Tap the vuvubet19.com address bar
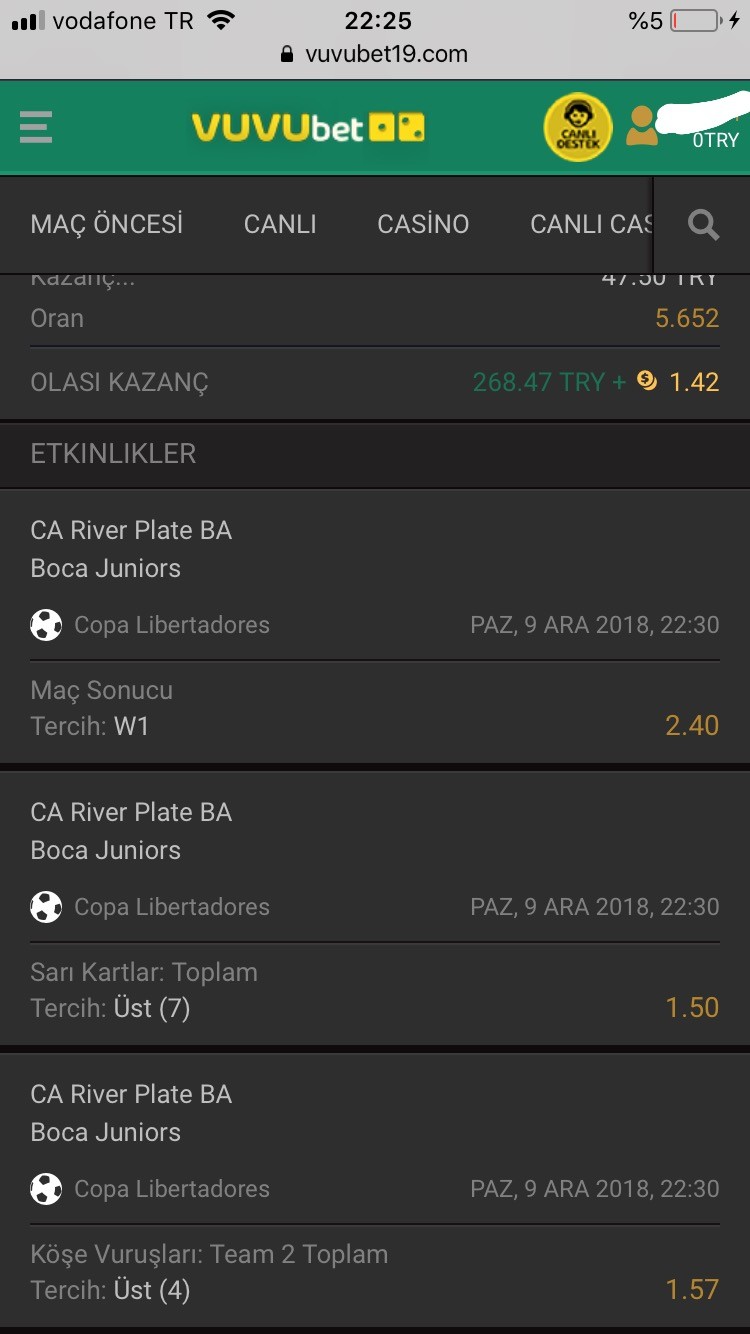The height and width of the screenshot is (1334, 750). click(x=375, y=54)
